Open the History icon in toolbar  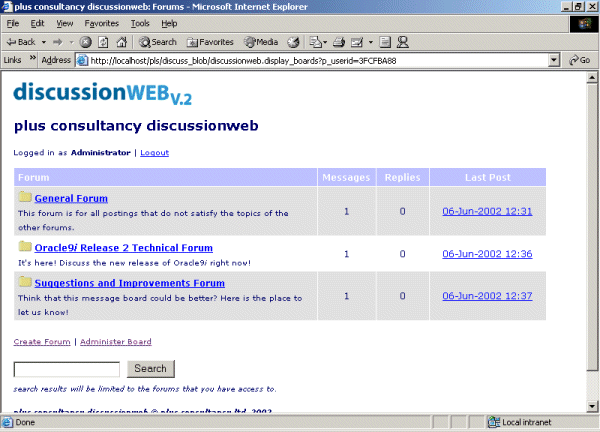pos(293,42)
